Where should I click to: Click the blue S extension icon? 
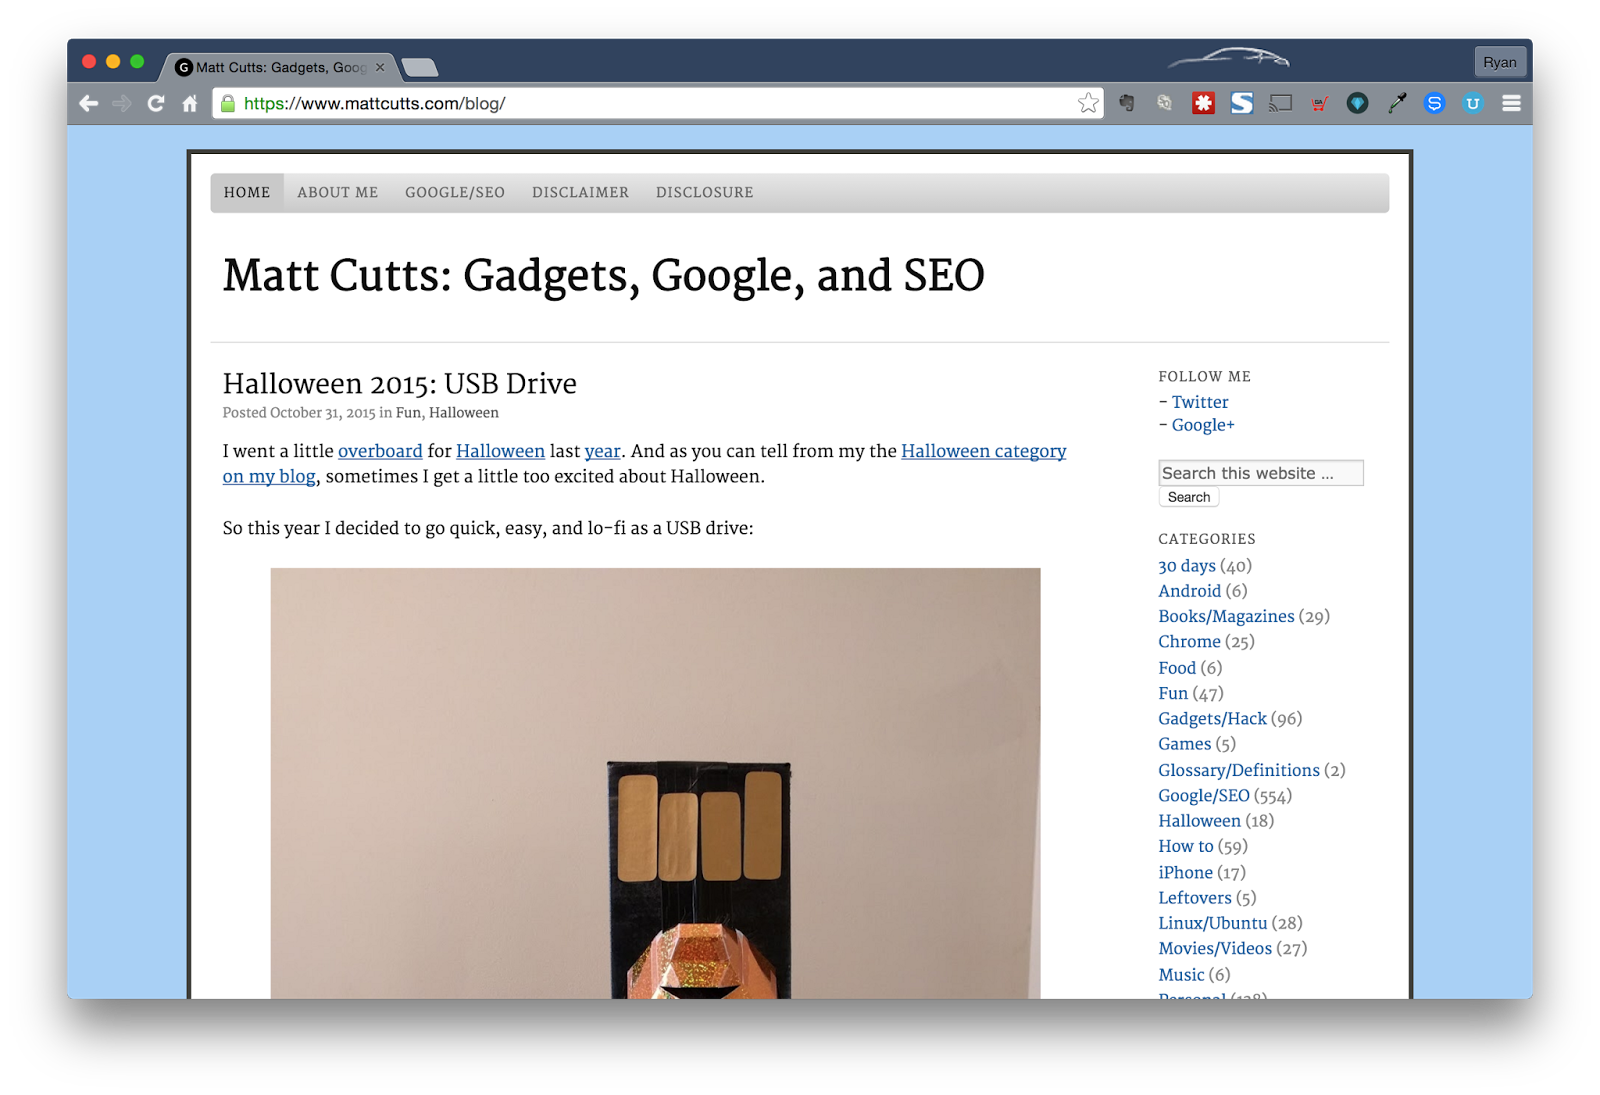(1242, 103)
